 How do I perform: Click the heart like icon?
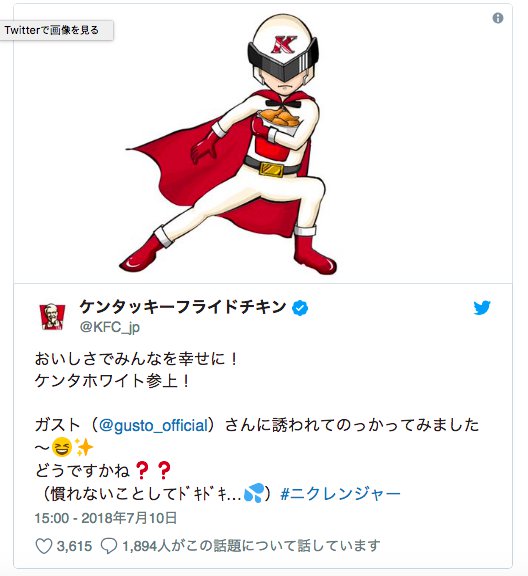click(43, 546)
